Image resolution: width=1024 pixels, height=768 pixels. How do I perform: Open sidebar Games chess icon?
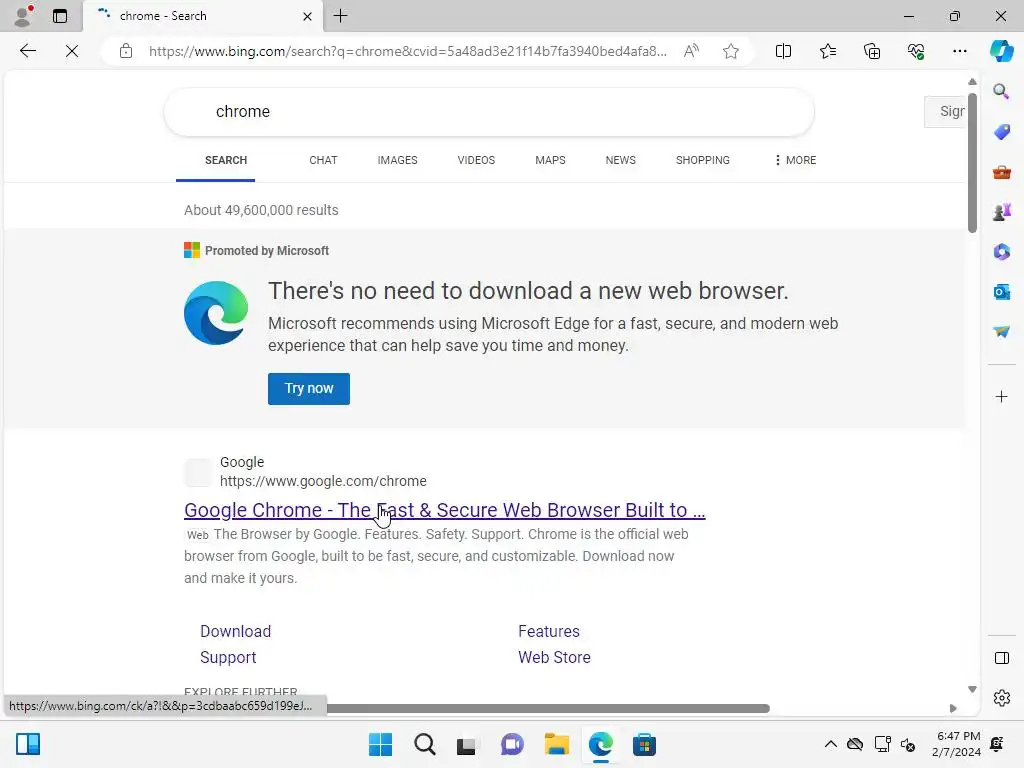(x=1001, y=212)
